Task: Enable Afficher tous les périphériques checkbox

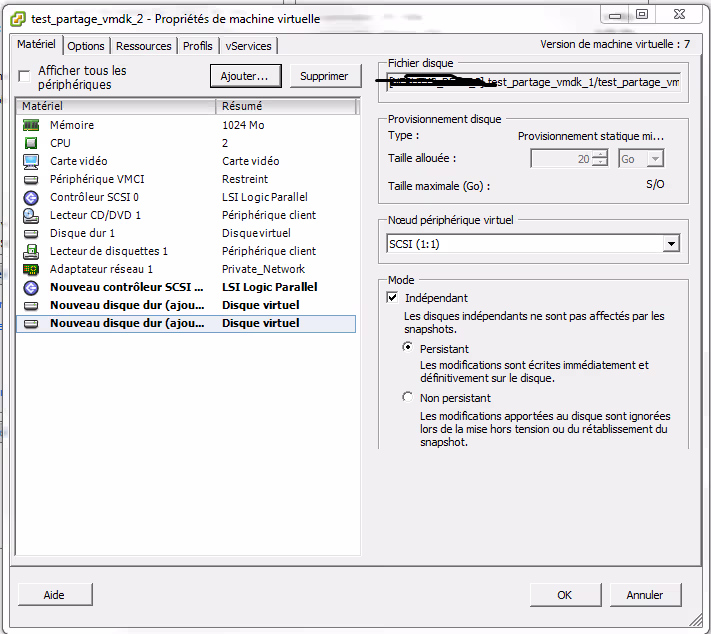Action: coord(24,77)
